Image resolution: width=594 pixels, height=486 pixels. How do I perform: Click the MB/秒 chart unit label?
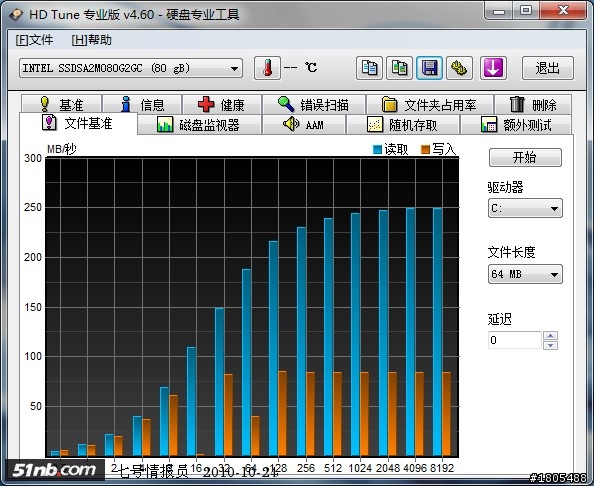coord(62,149)
